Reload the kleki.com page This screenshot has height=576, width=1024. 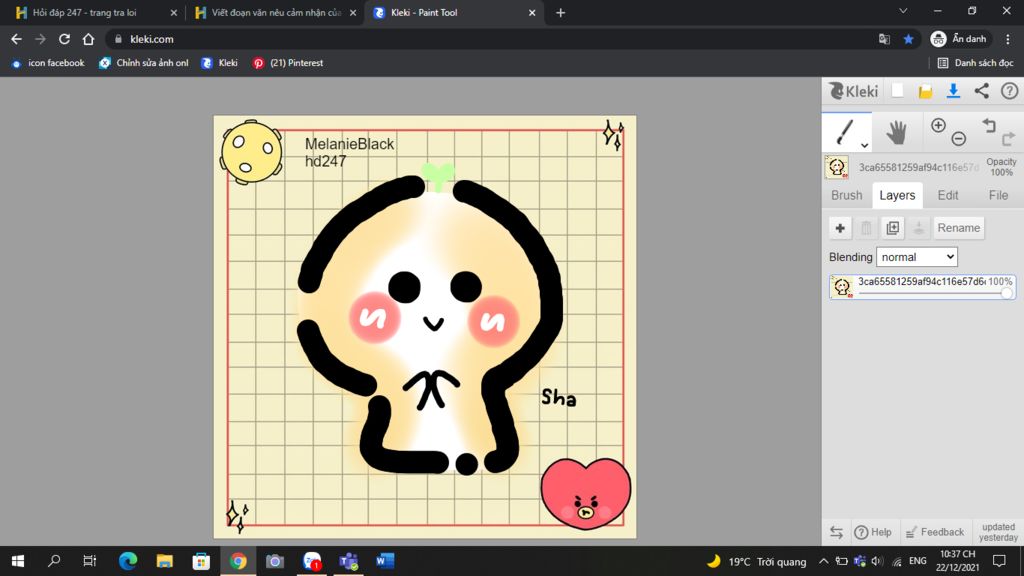tap(64, 39)
